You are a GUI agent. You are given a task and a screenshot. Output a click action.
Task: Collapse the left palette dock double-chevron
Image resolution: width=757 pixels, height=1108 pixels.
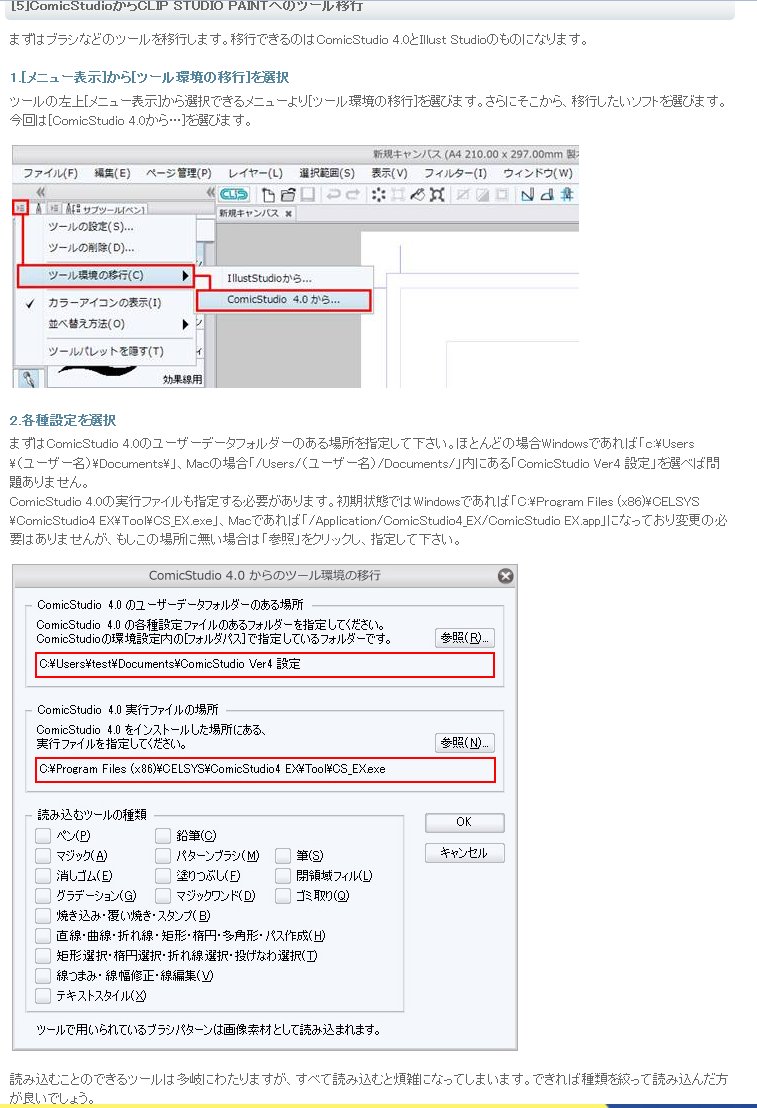[40, 192]
